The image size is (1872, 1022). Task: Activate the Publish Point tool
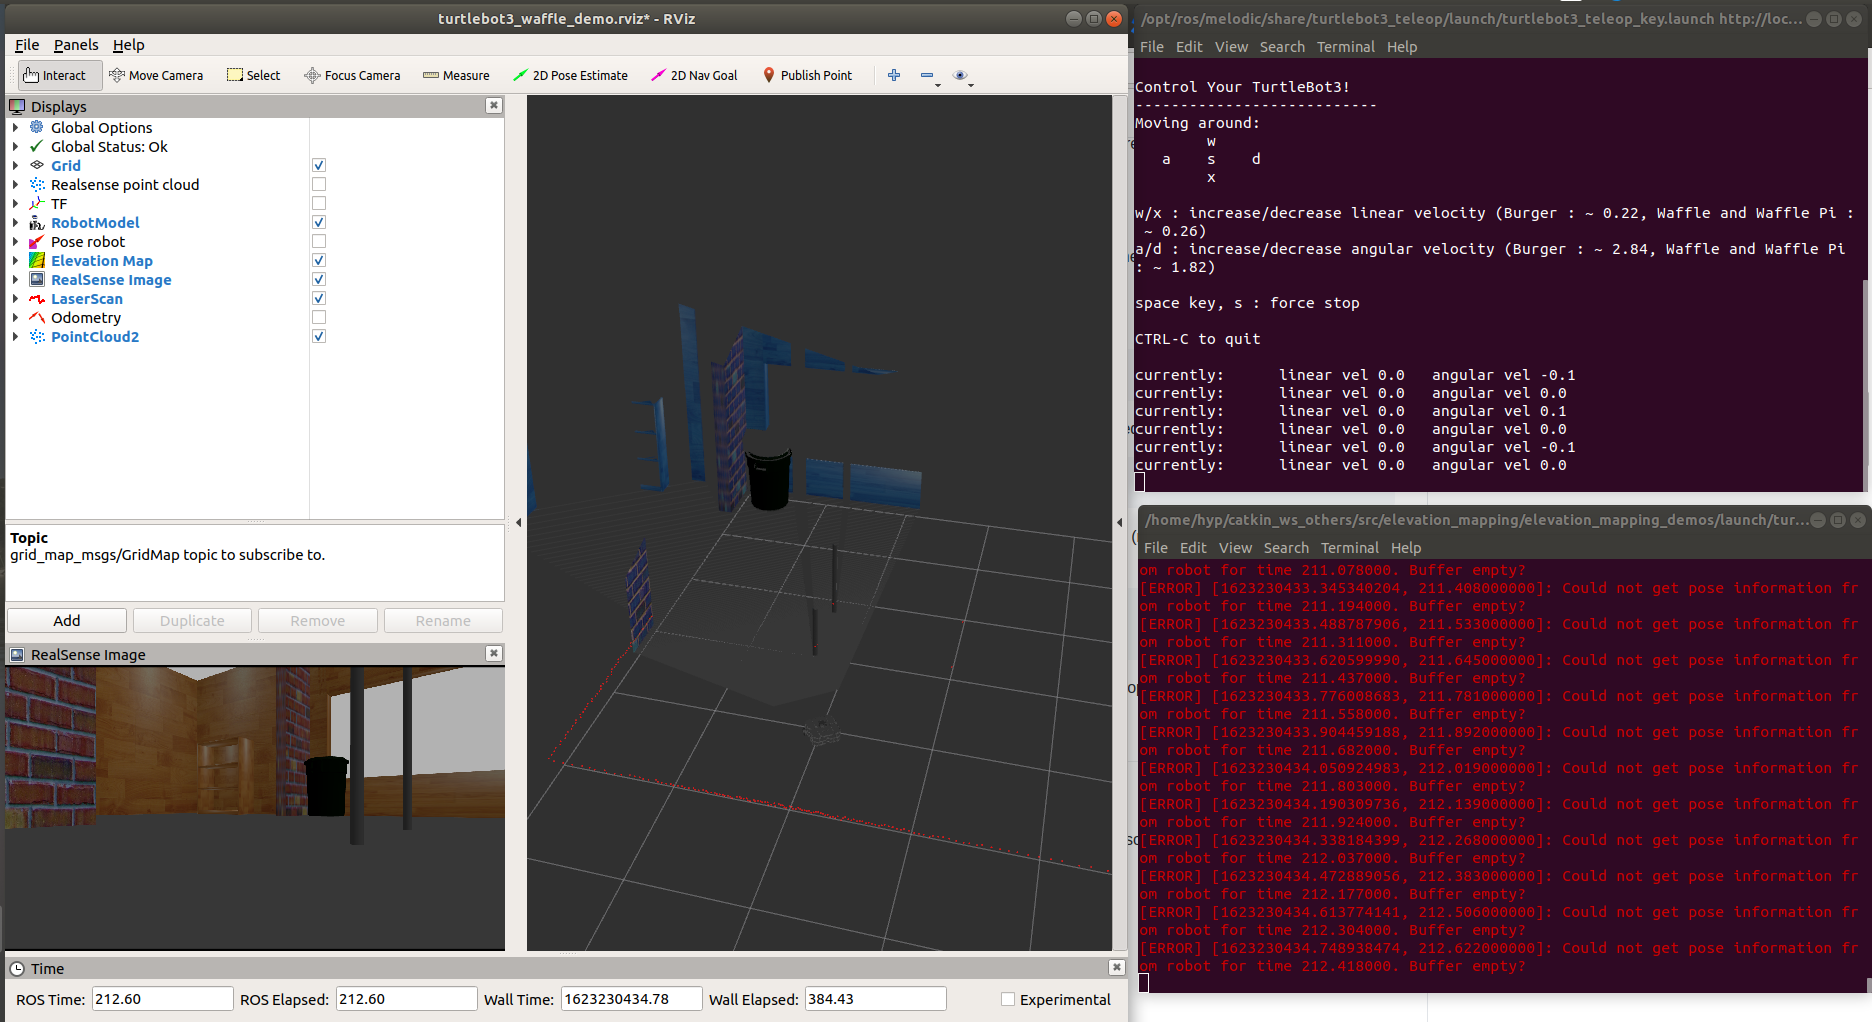tap(807, 75)
